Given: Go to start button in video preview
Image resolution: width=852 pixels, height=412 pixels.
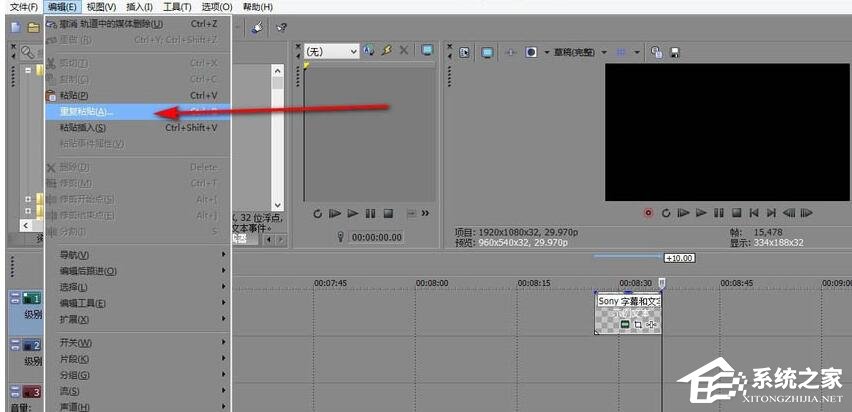Looking at the screenshot, I should pyautogui.click(x=754, y=213).
